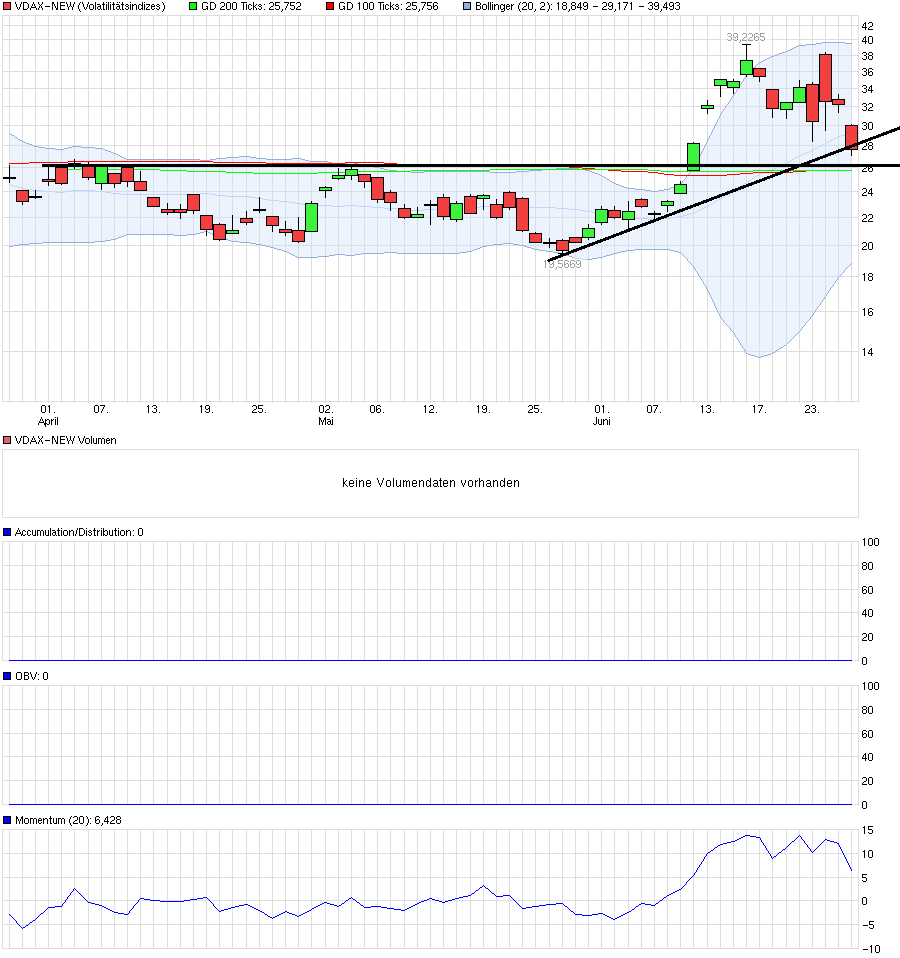Click the '23.' date axis label
This screenshot has height=958, width=900.
tap(812, 409)
